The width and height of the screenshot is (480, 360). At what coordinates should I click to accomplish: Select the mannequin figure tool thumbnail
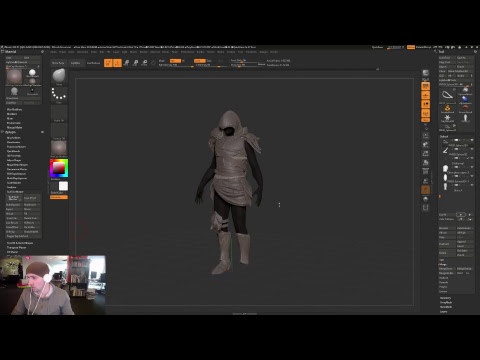(x=465, y=118)
